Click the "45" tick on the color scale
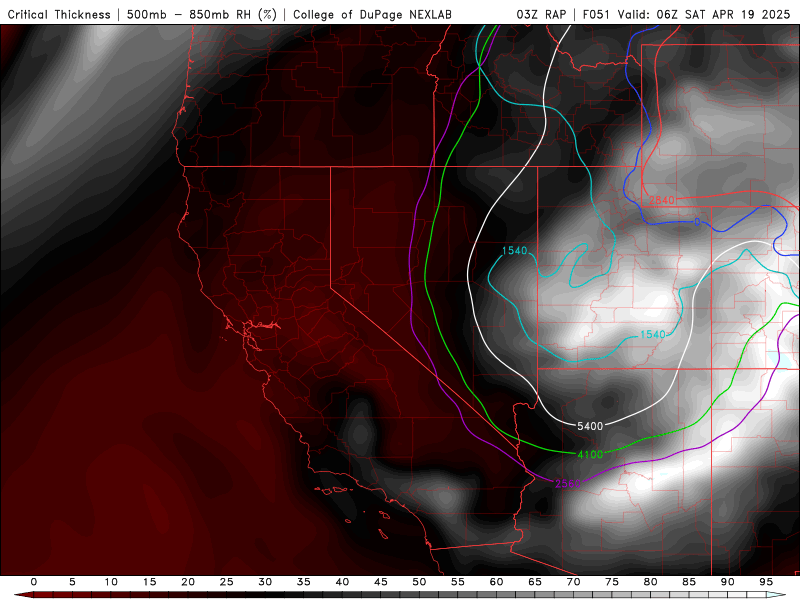Image resolution: width=800 pixels, height=600 pixels. point(381,582)
